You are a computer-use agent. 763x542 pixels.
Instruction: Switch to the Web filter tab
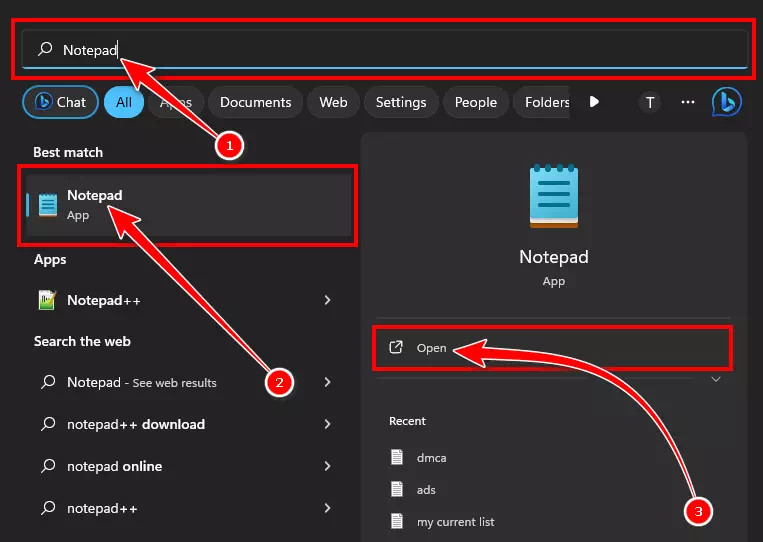coord(333,102)
